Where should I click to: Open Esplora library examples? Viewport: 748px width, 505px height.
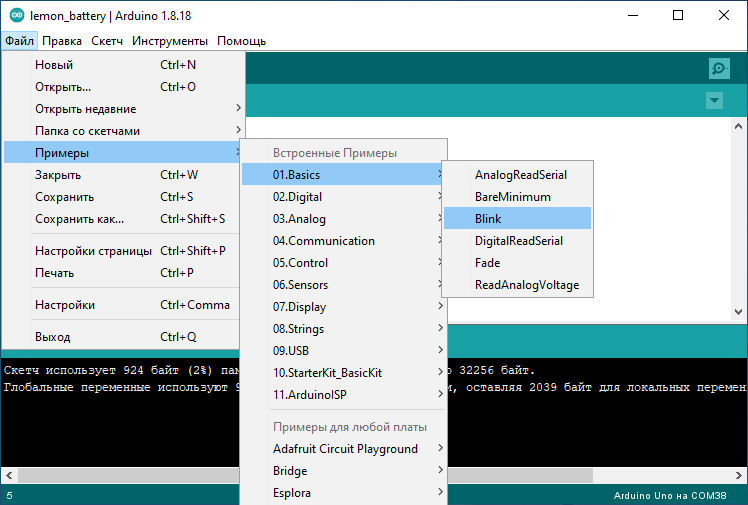(x=343, y=492)
